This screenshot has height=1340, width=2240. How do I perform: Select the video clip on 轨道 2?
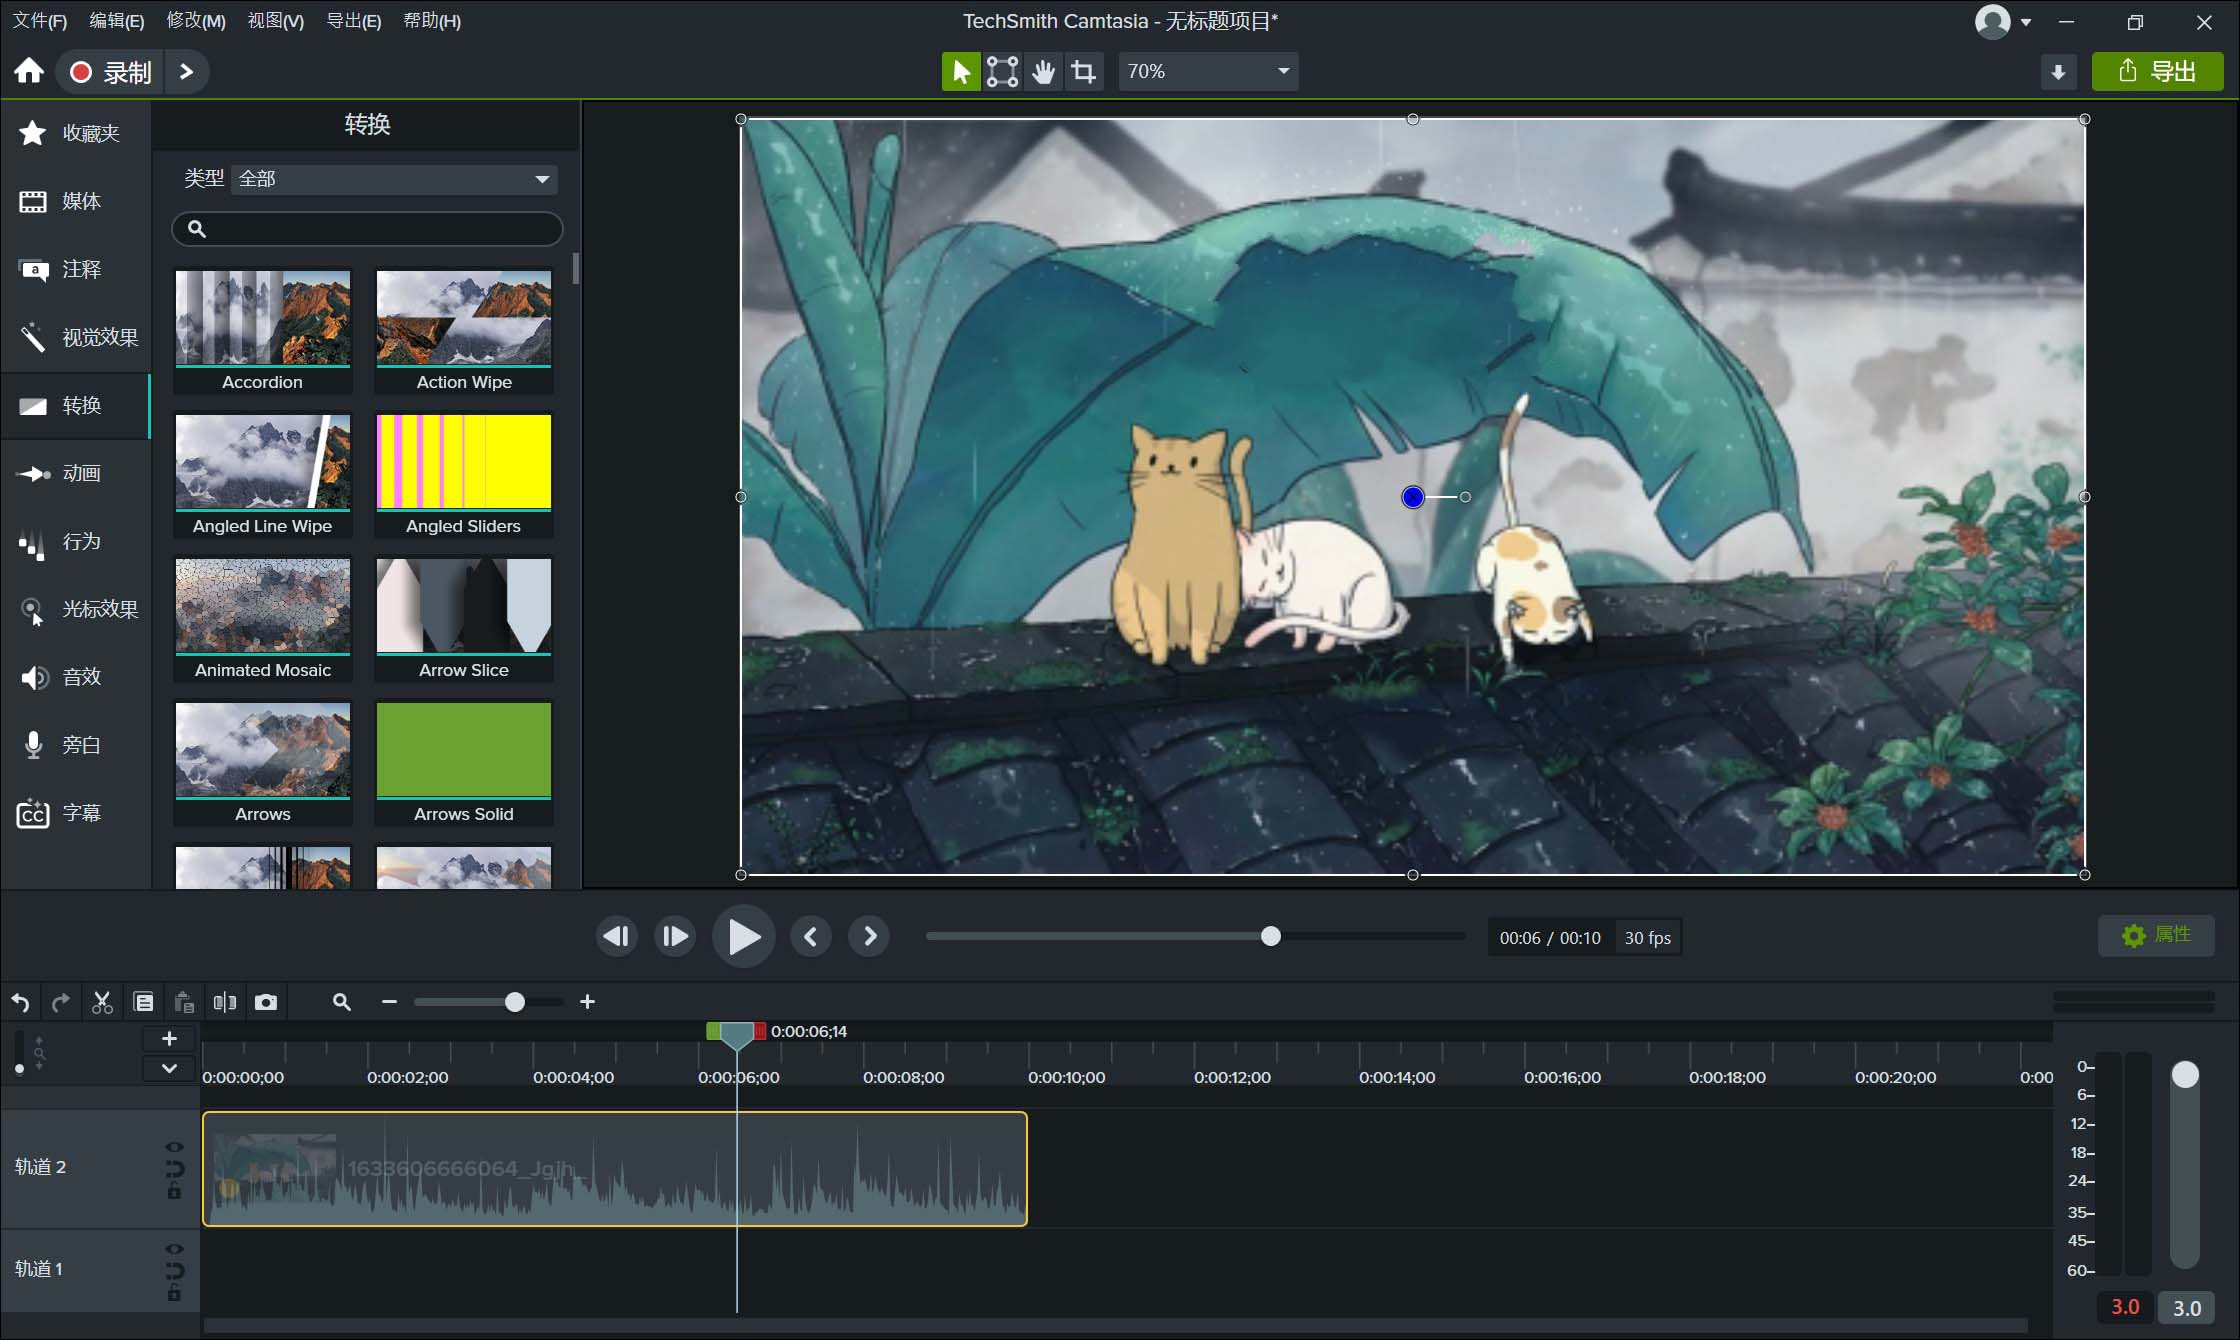615,1169
